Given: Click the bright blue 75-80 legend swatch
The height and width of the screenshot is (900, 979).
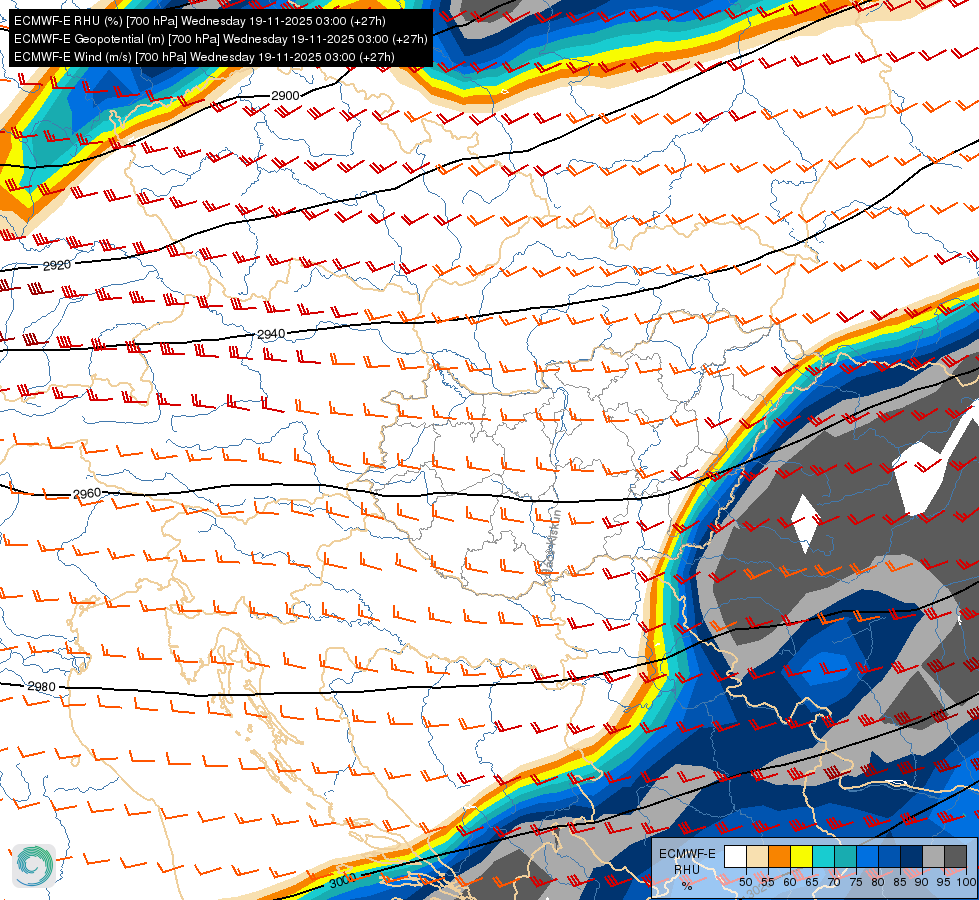Looking at the screenshot, I should (x=868, y=856).
